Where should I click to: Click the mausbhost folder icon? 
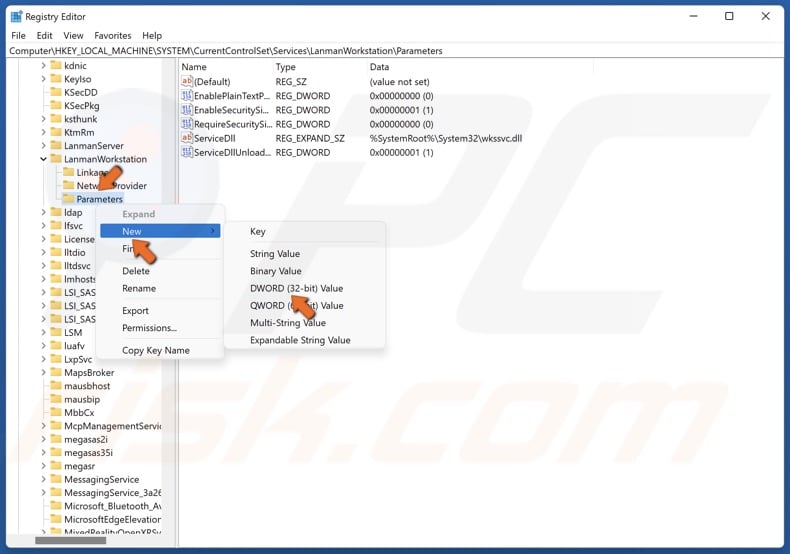pos(56,386)
